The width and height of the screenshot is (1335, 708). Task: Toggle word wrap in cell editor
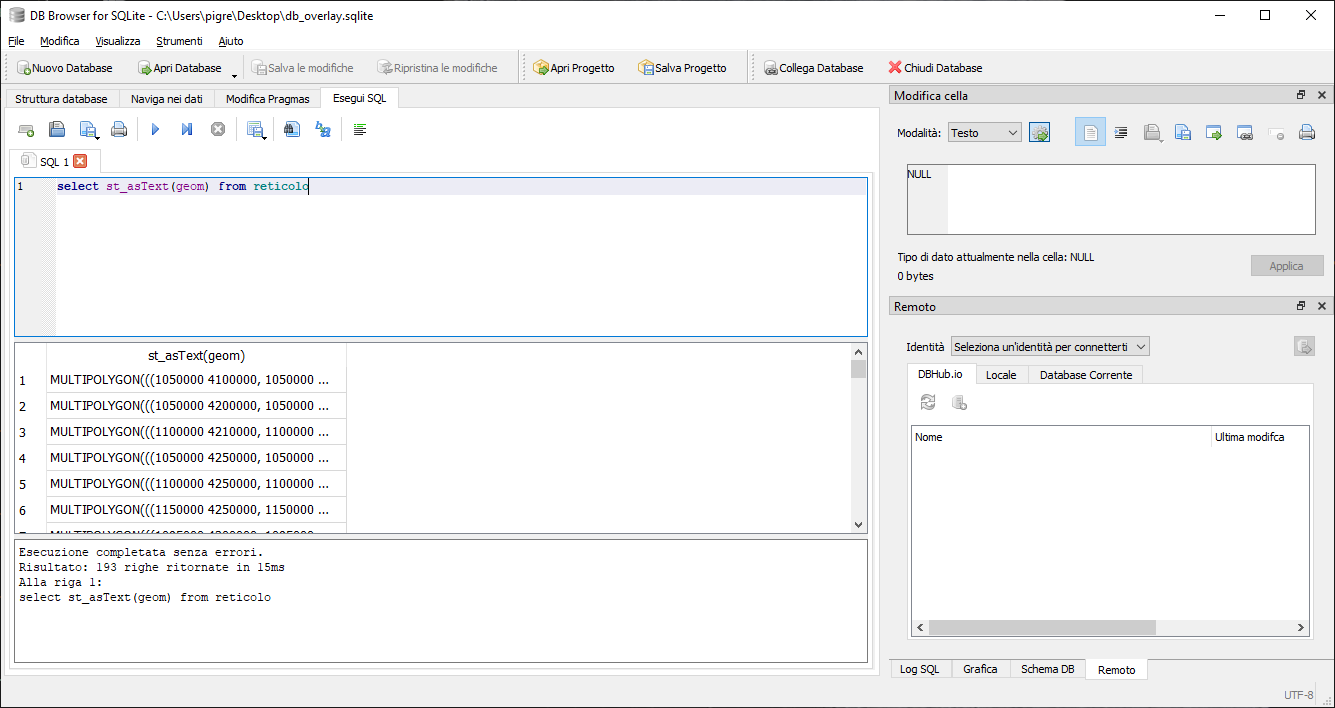(1090, 132)
